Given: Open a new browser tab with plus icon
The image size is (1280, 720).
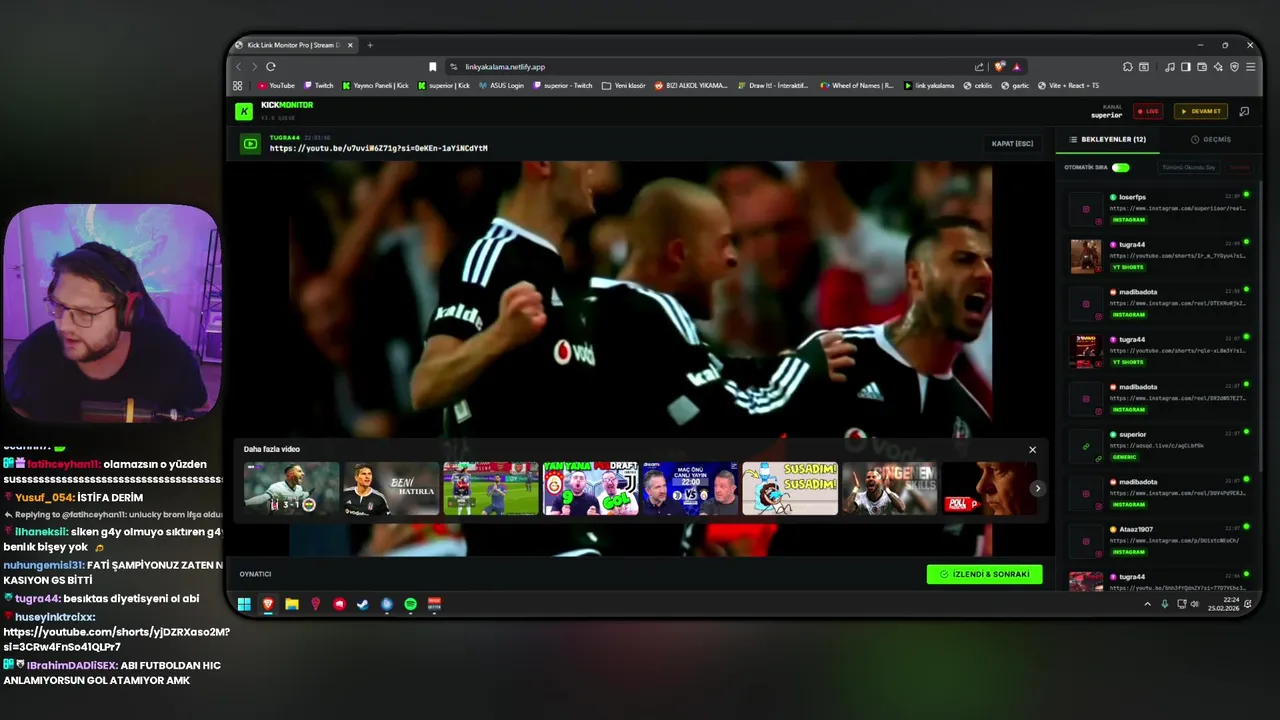Looking at the screenshot, I should (x=370, y=45).
